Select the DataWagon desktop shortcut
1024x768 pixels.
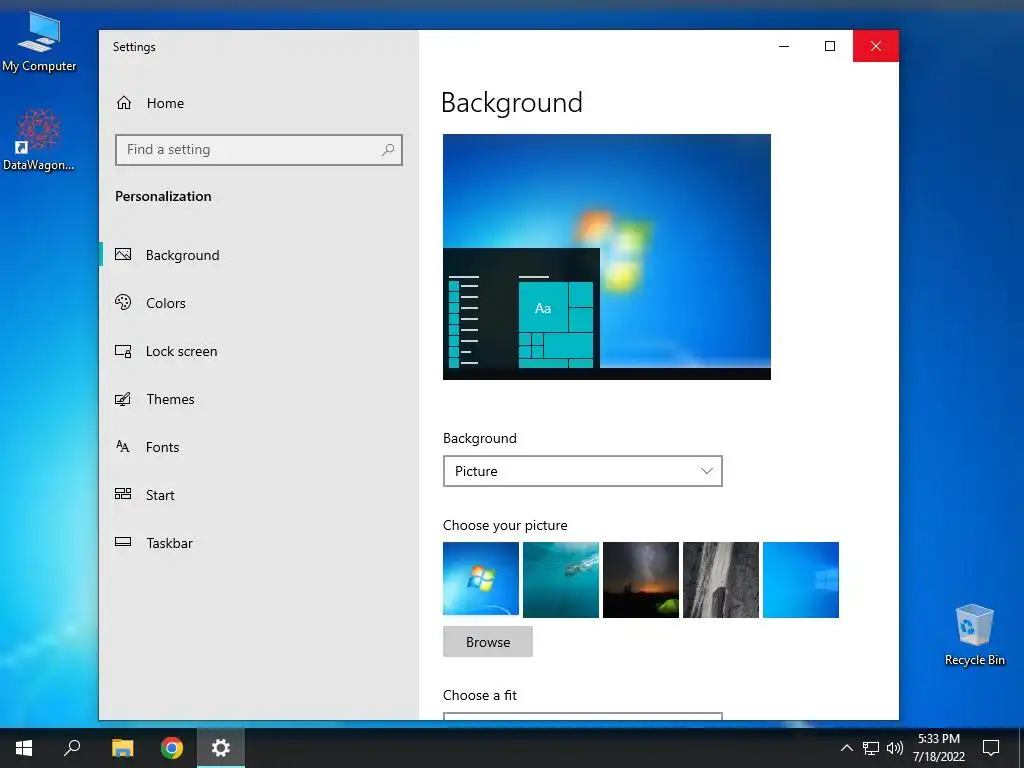coord(39,140)
